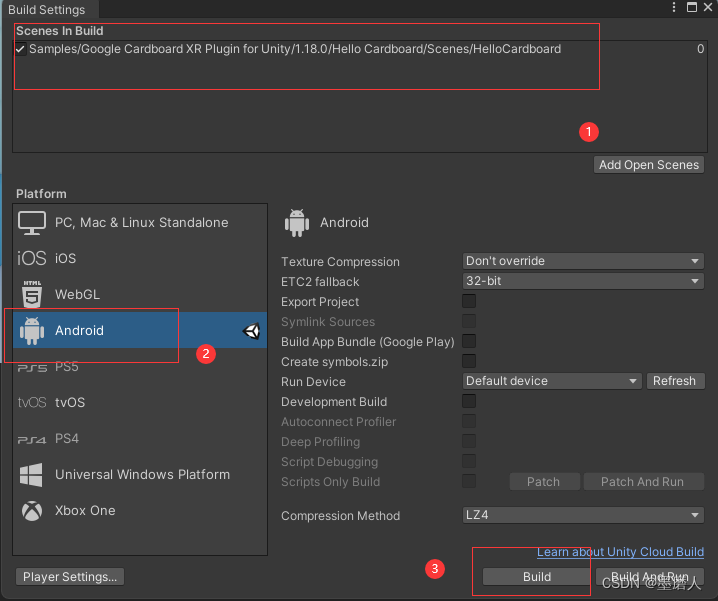The width and height of the screenshot is (718, 601).
Task: Click the Run Device label
Action: [313, 382]
